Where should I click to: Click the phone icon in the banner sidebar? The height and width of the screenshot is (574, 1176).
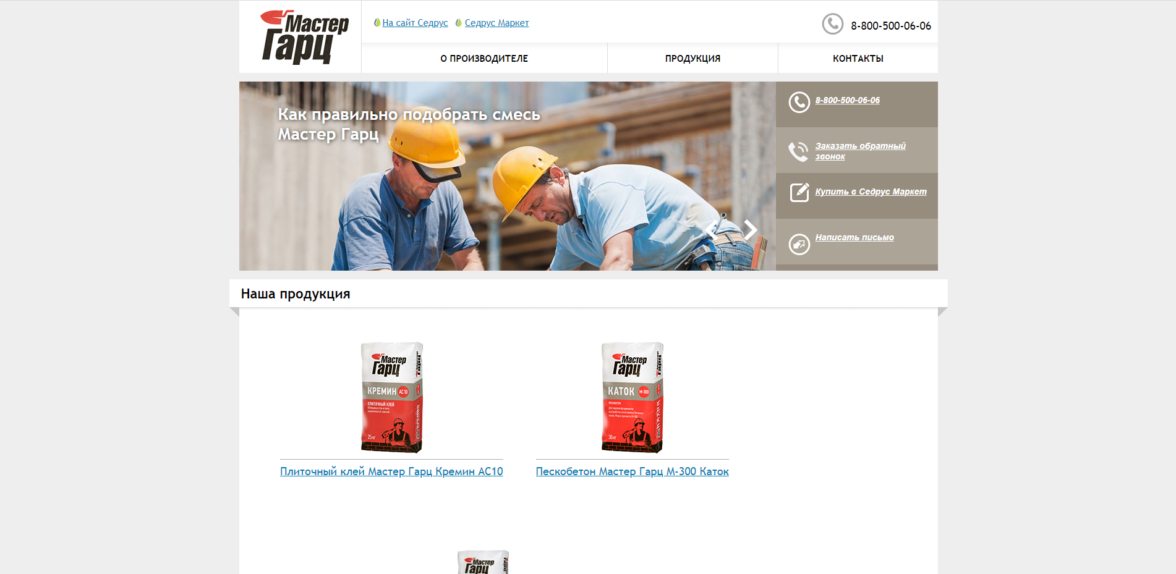[799, 102]
